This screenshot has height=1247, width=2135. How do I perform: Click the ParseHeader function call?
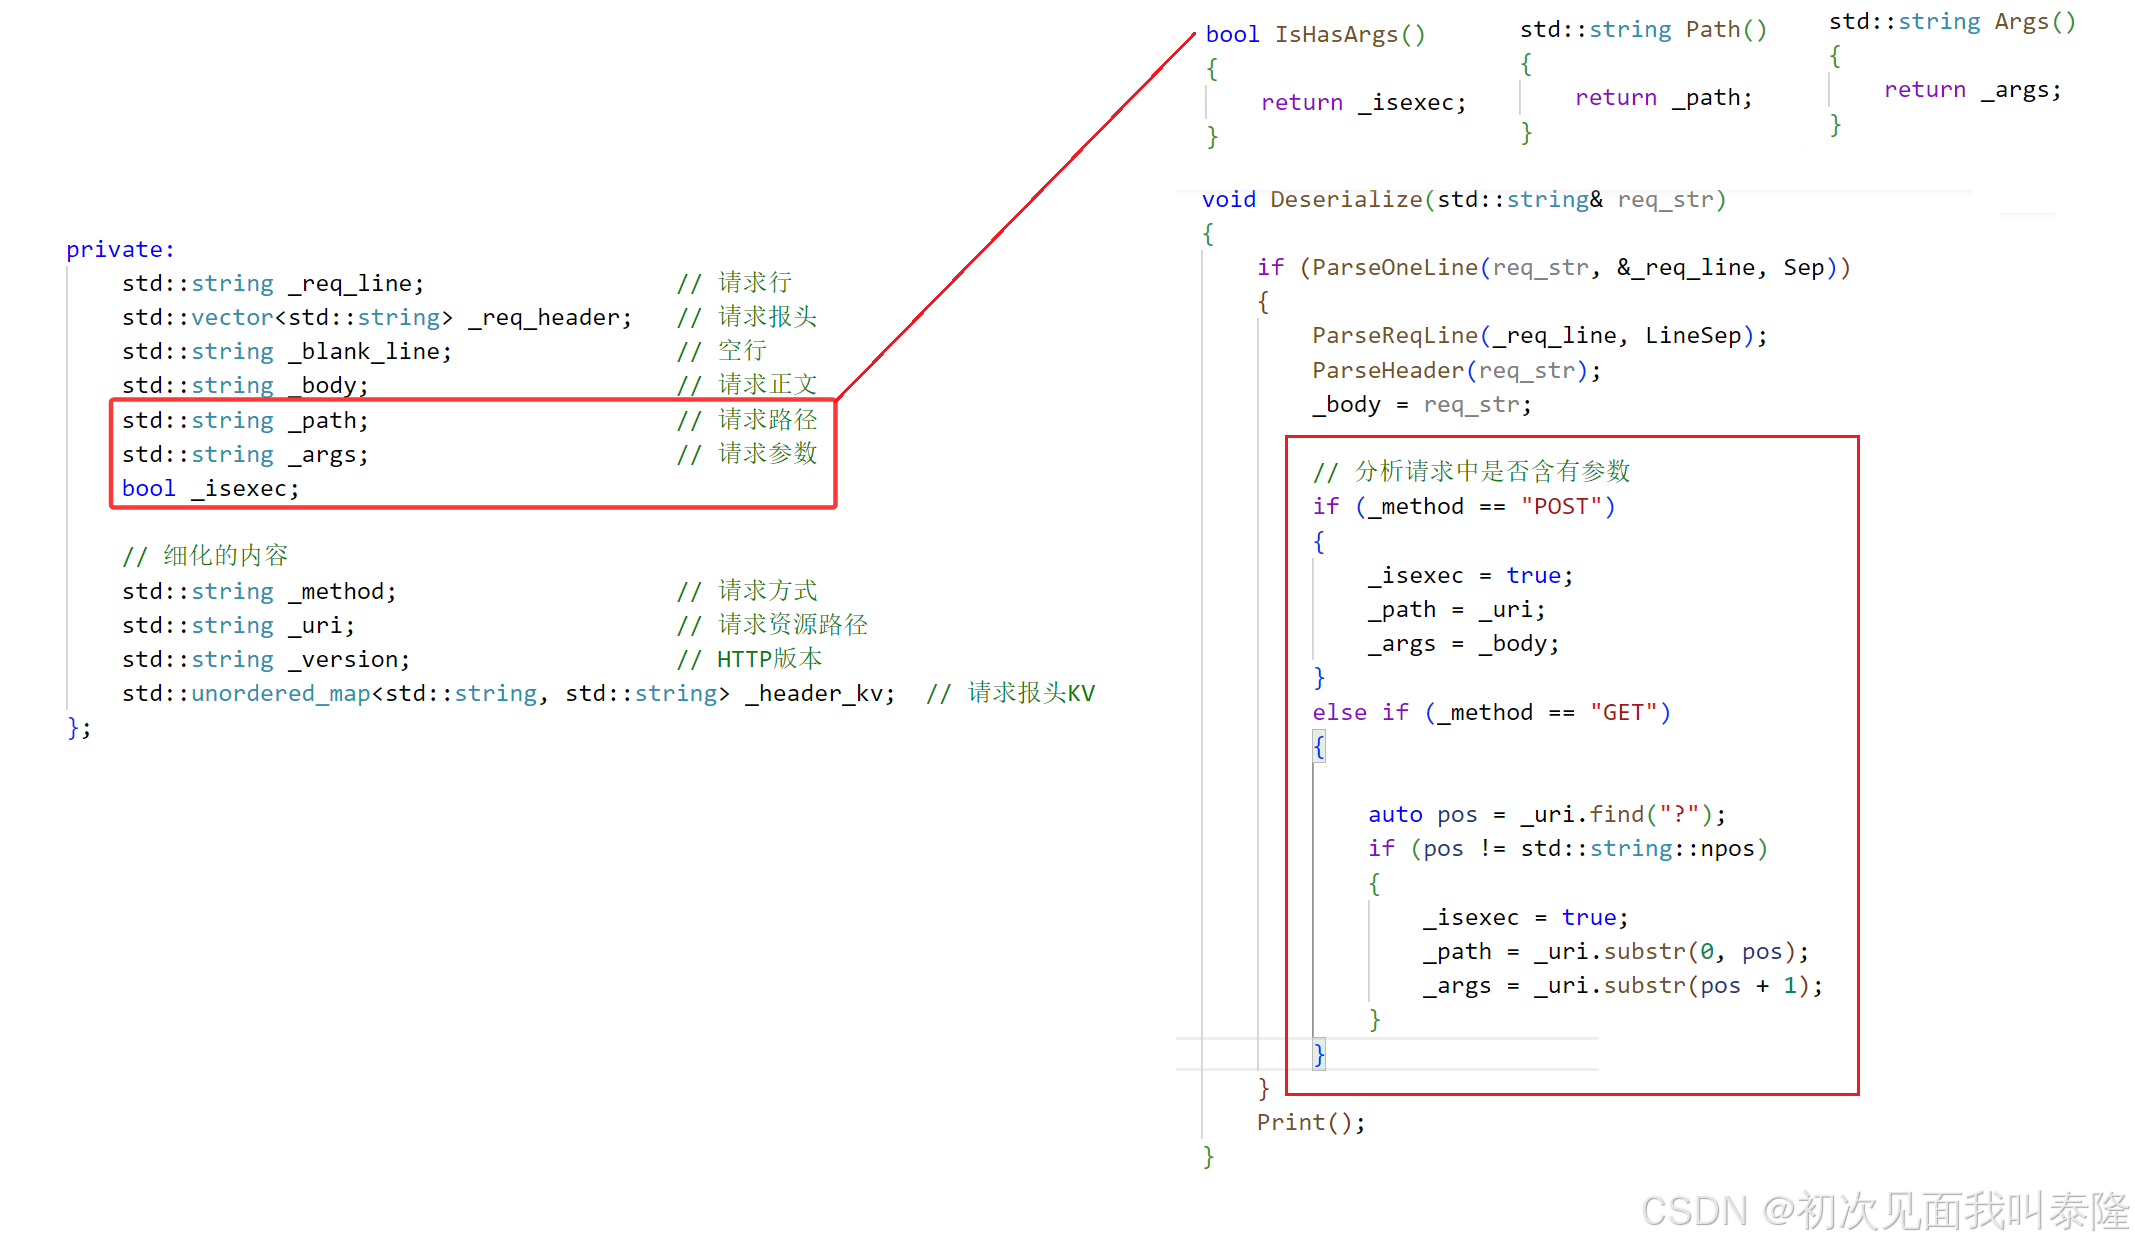tap(1387, 371)
